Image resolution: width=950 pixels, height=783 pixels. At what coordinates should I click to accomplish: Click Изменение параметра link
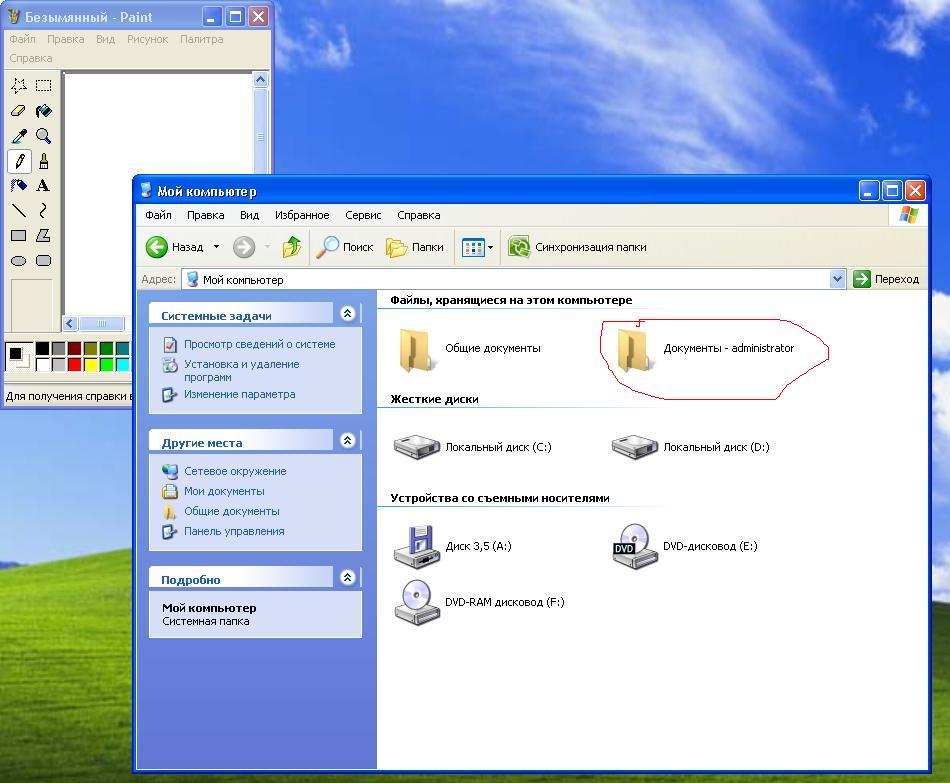239,394
